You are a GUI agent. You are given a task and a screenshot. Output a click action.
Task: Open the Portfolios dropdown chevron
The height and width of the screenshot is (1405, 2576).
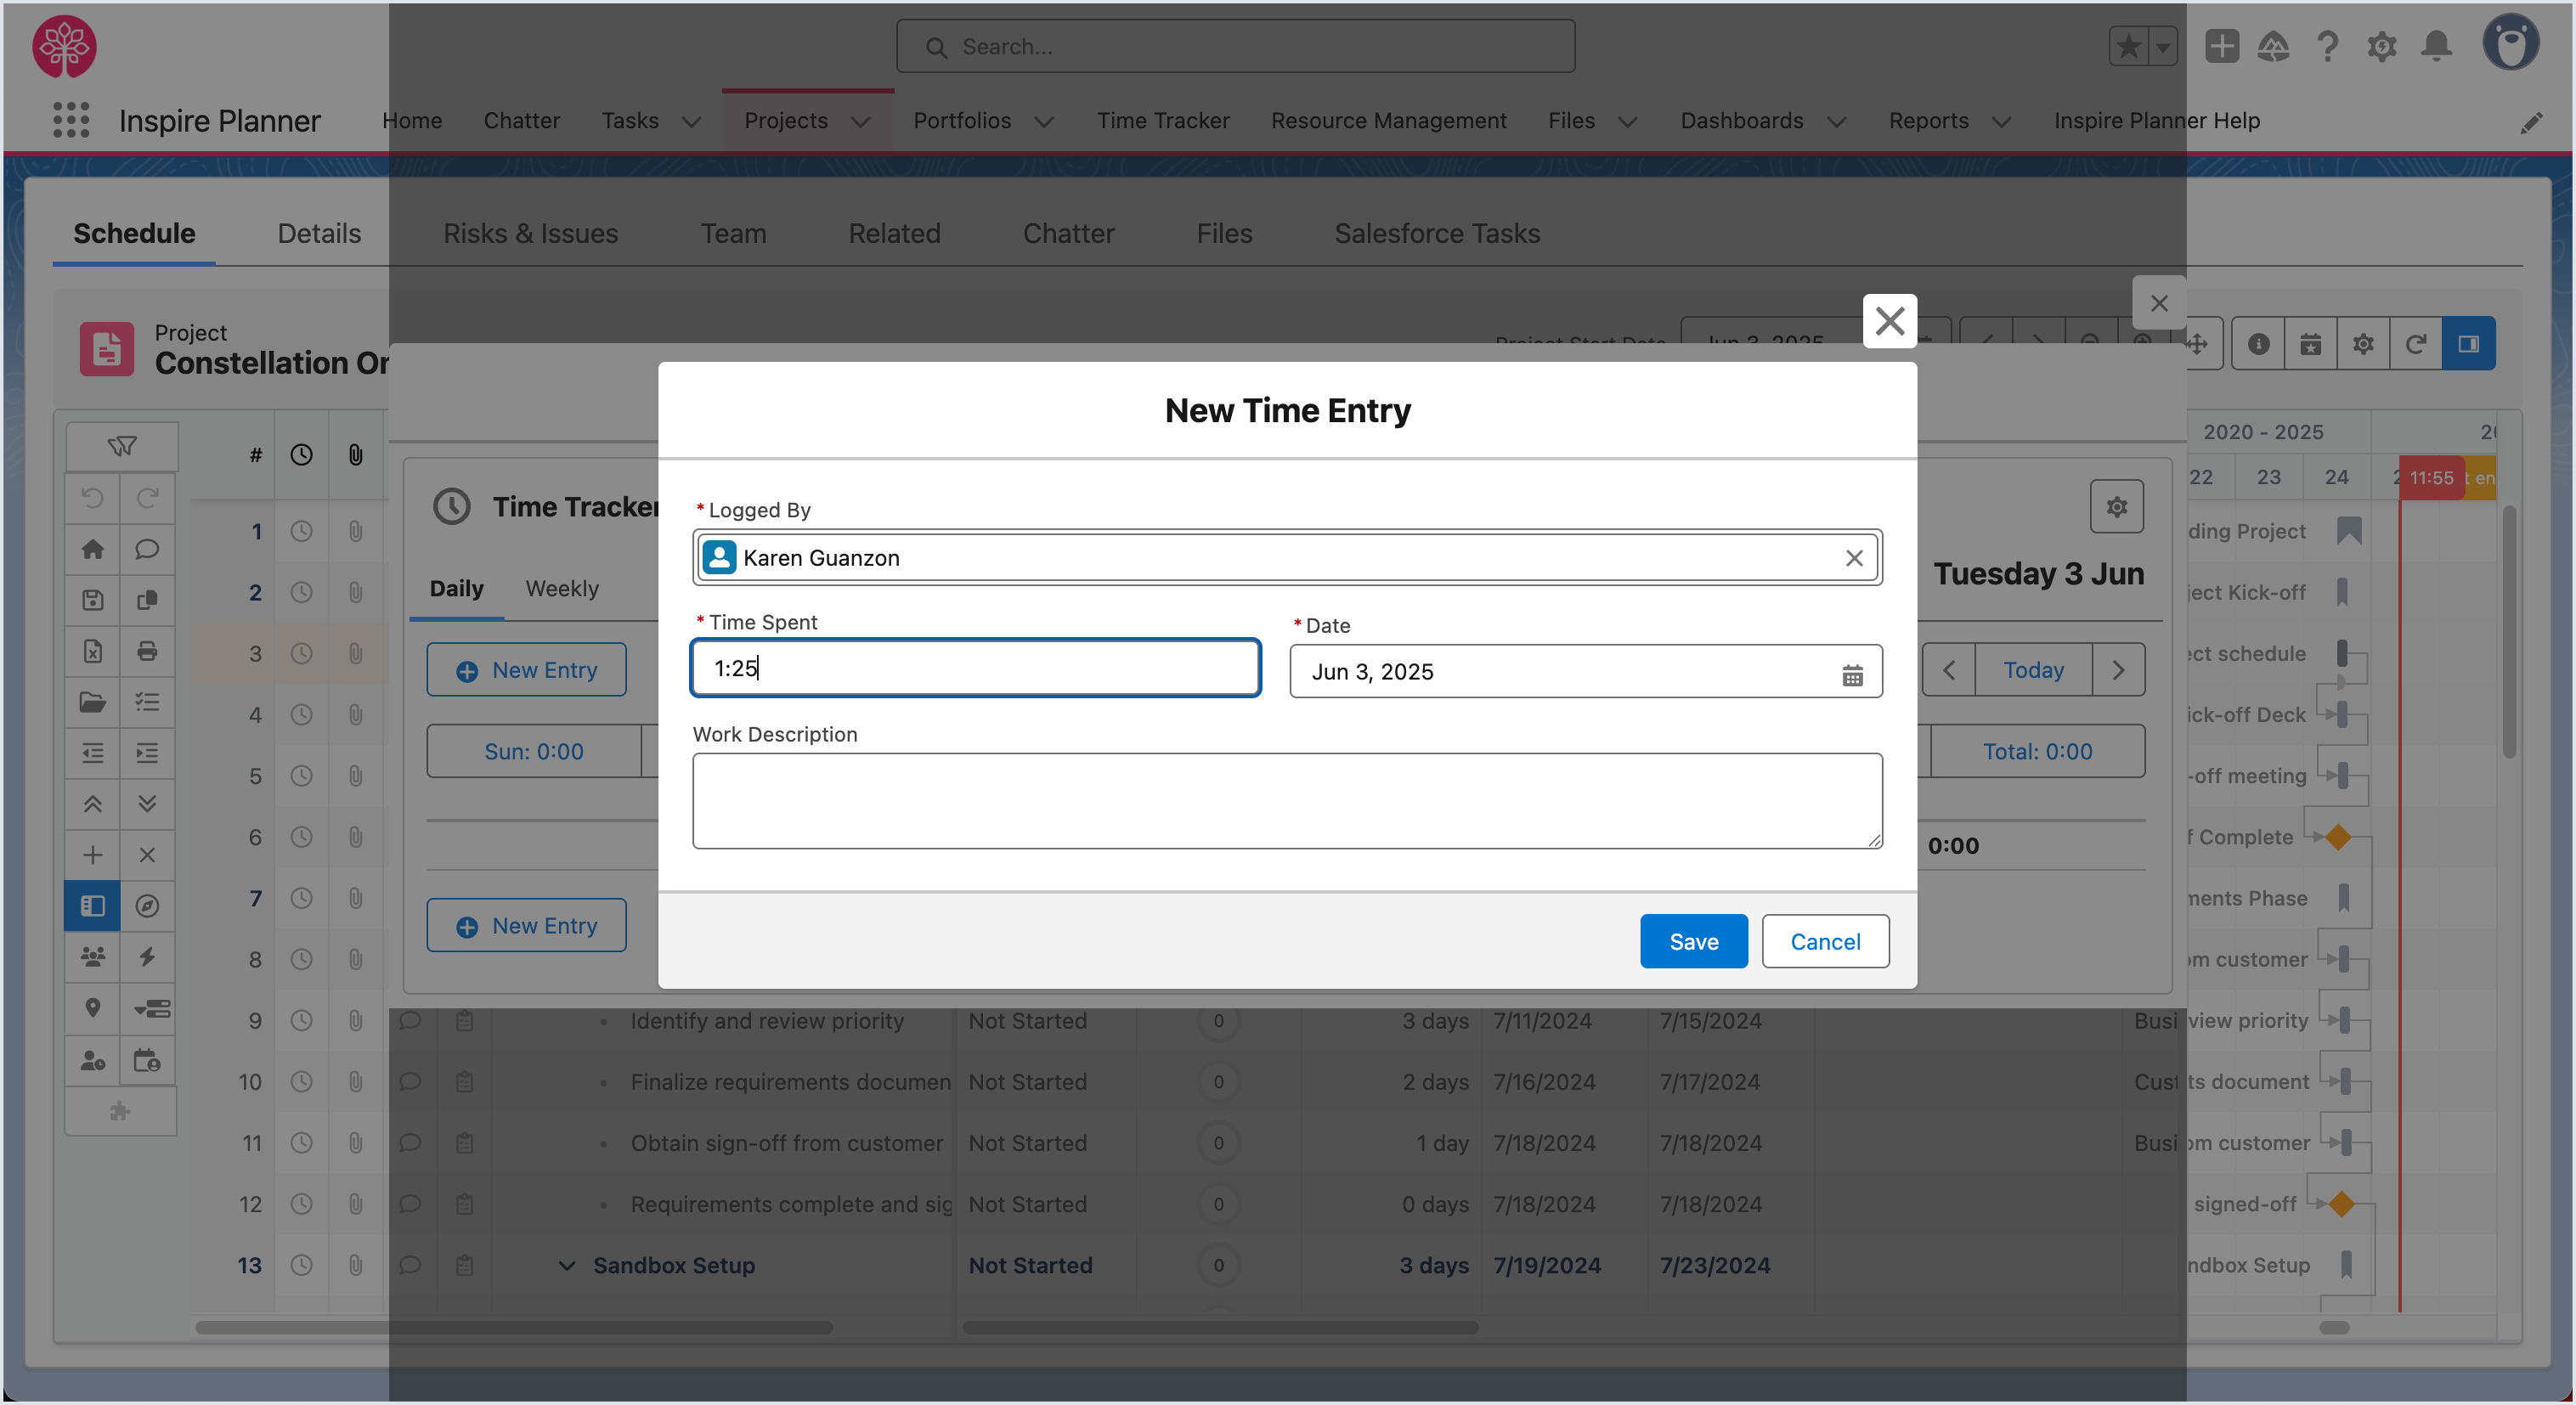pyautogui.click(x=1043, y=122)
